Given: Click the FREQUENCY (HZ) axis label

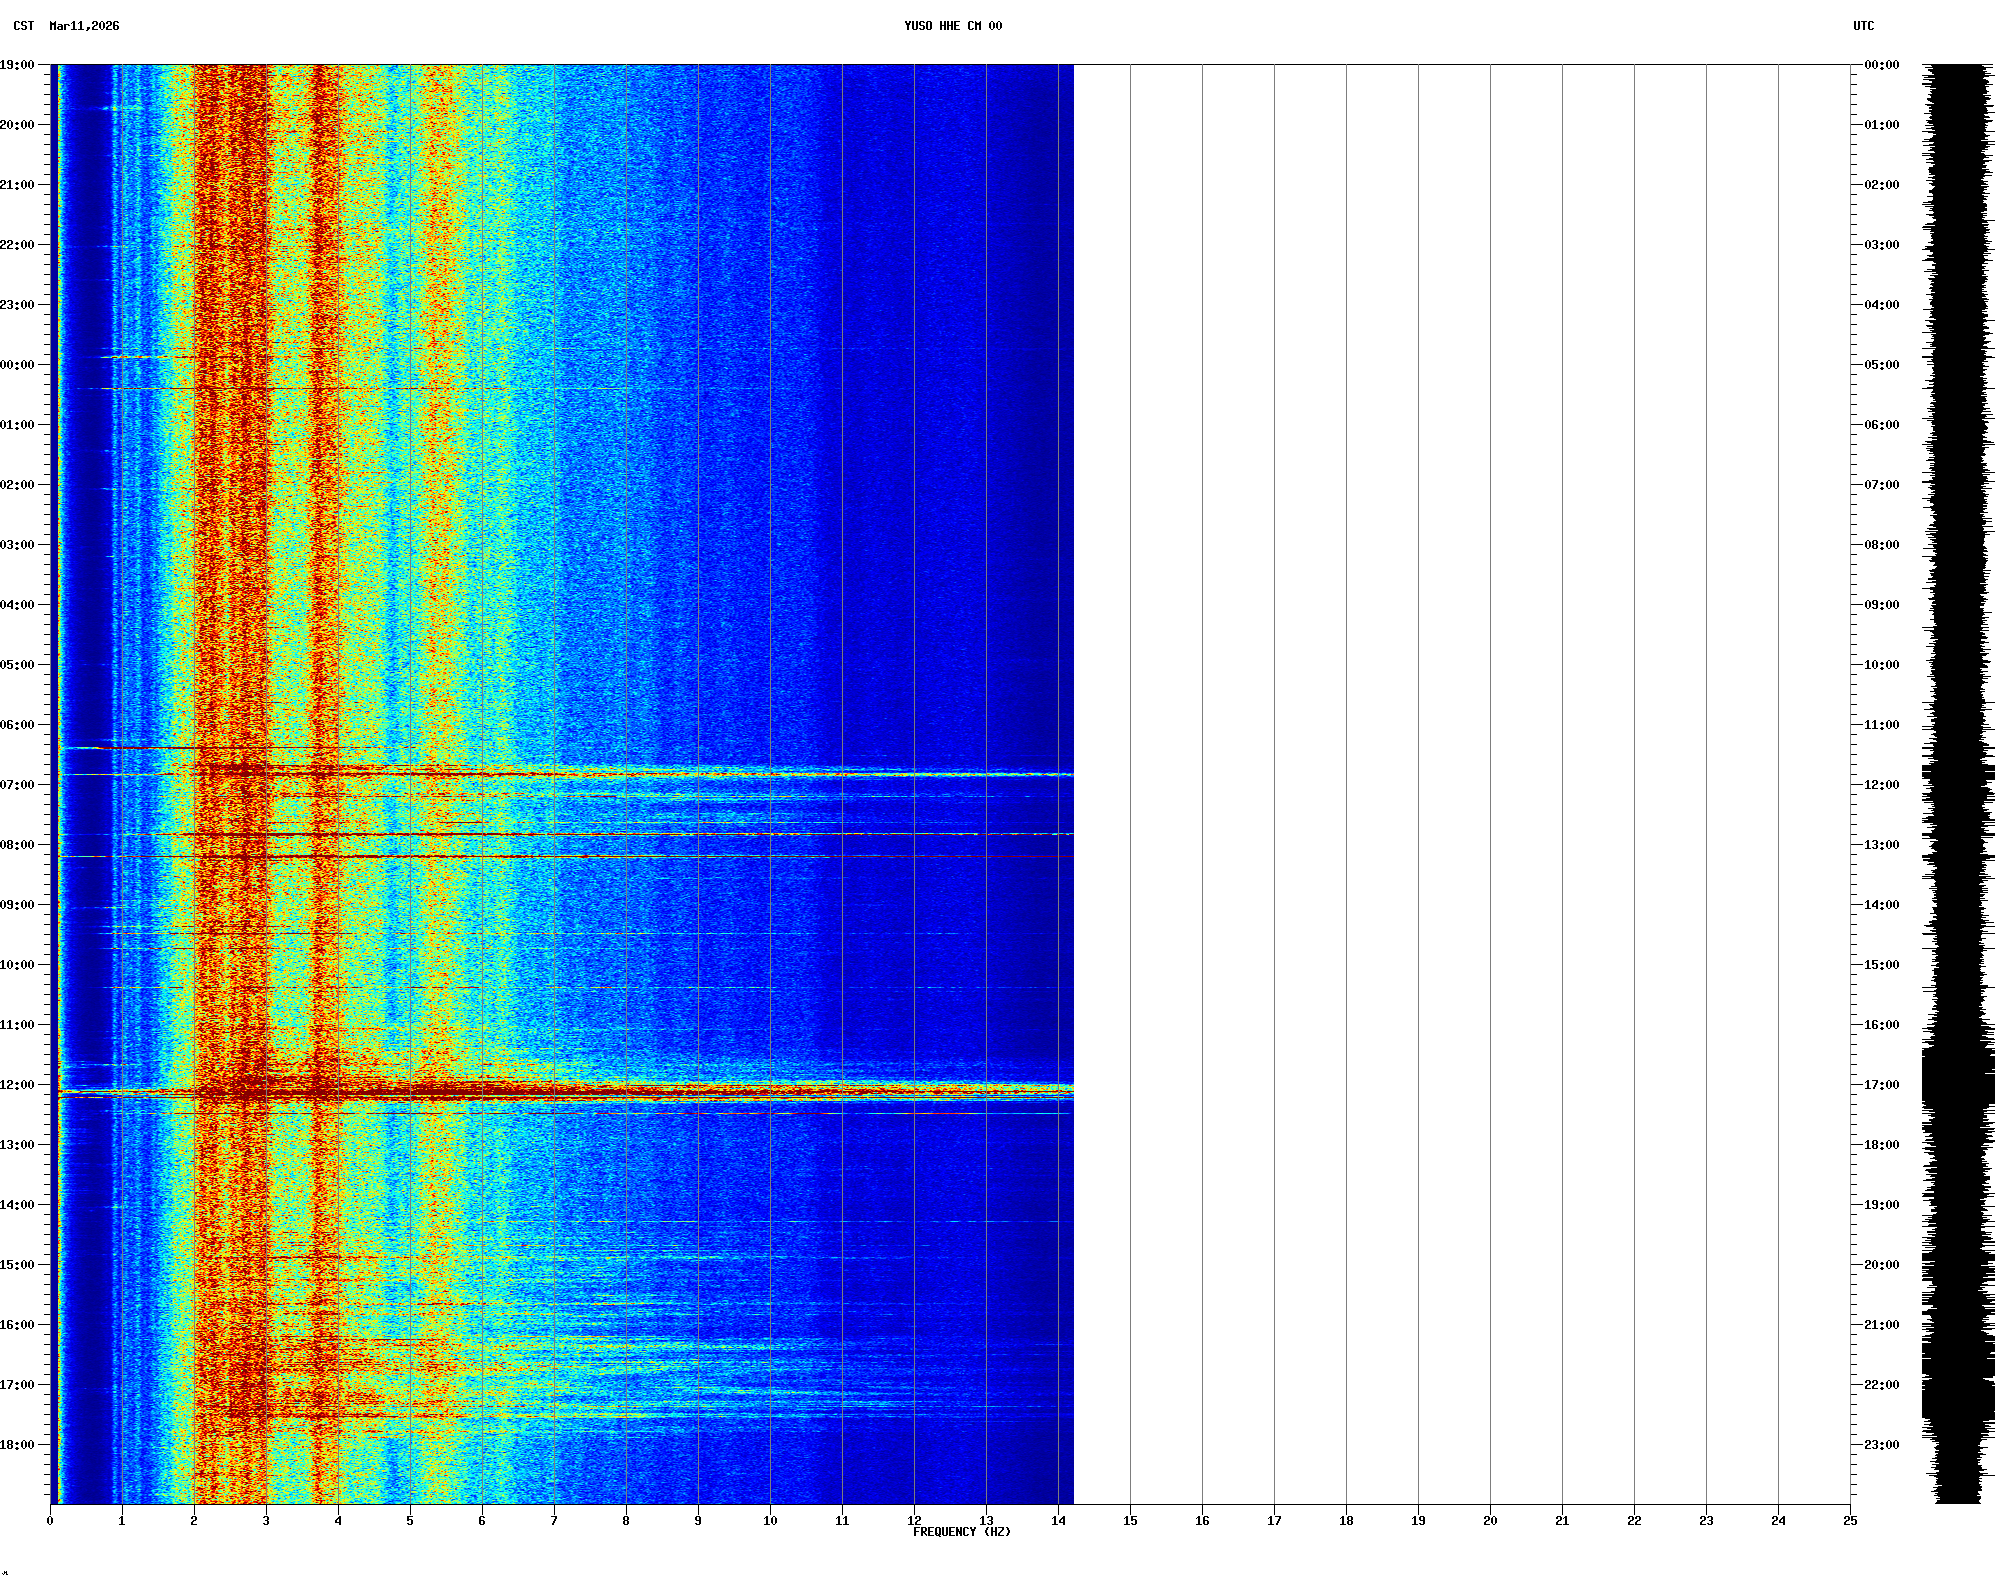Looking at the screenshot, I should click(x=961, y=1532).
